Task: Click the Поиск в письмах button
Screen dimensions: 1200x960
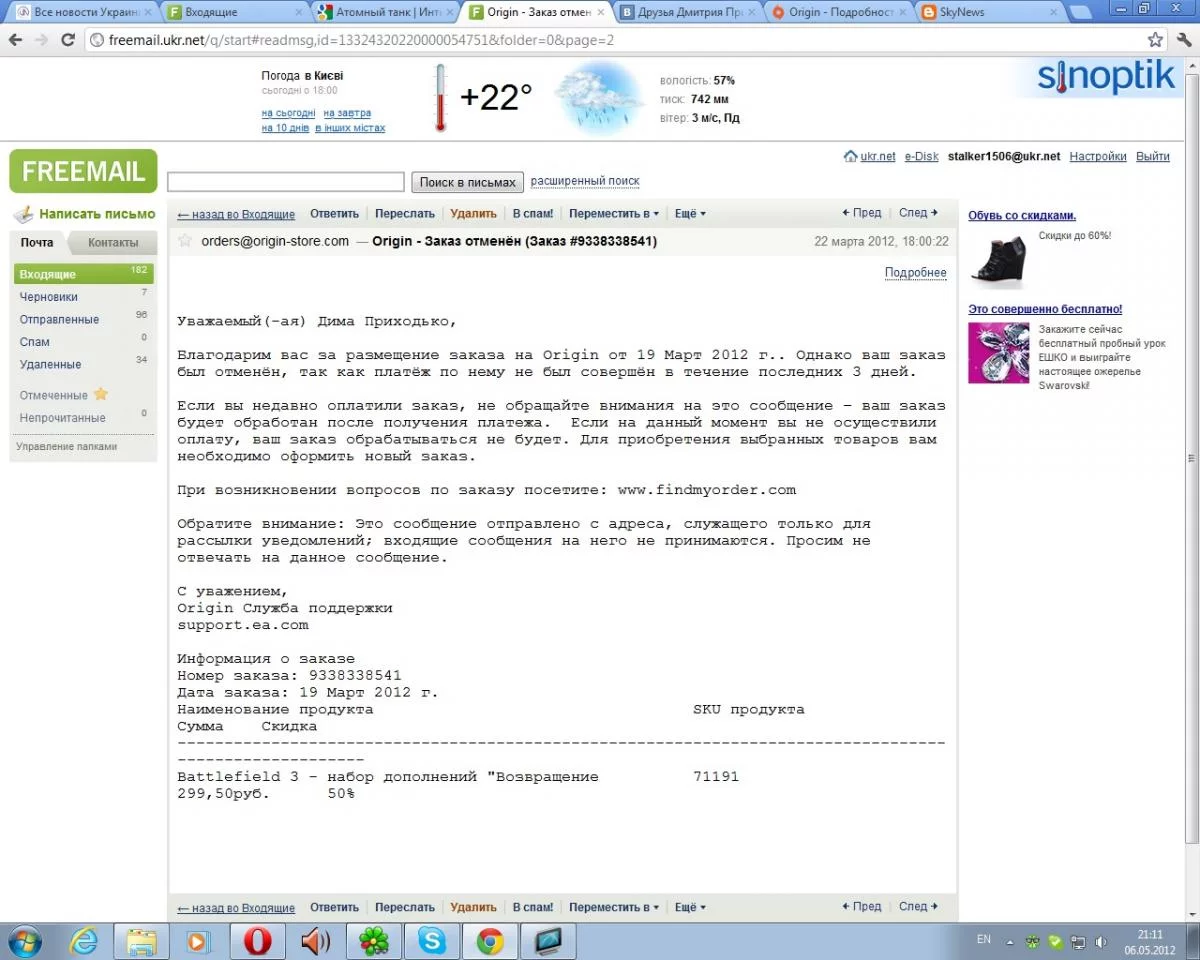Action: coord(467,182)
